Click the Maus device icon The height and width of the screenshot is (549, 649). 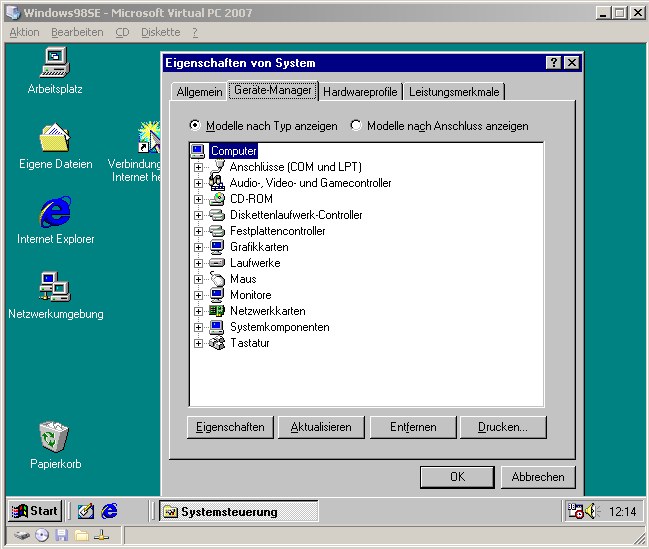pos(217,279)
